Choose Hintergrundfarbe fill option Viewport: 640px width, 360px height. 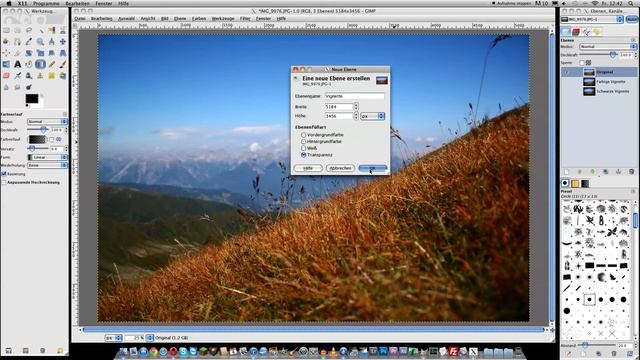pos(303,141)
